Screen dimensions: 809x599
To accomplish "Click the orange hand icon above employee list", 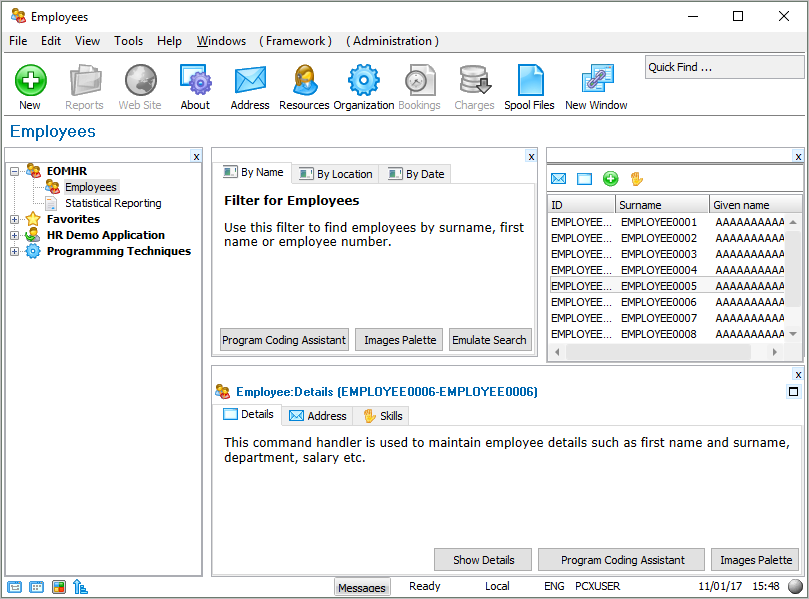I will click(636, 179).
